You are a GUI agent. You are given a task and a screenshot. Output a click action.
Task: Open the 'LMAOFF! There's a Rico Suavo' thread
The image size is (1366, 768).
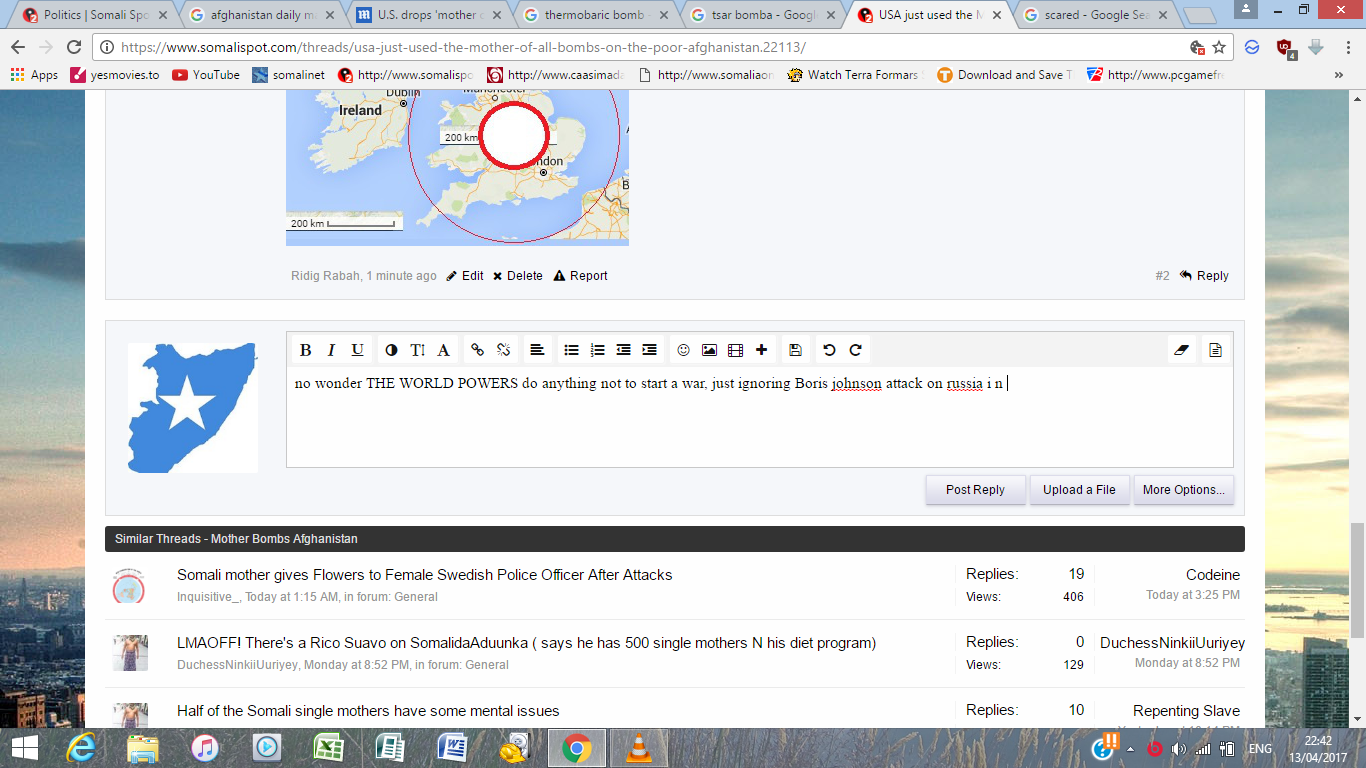(x=526, y=643)
